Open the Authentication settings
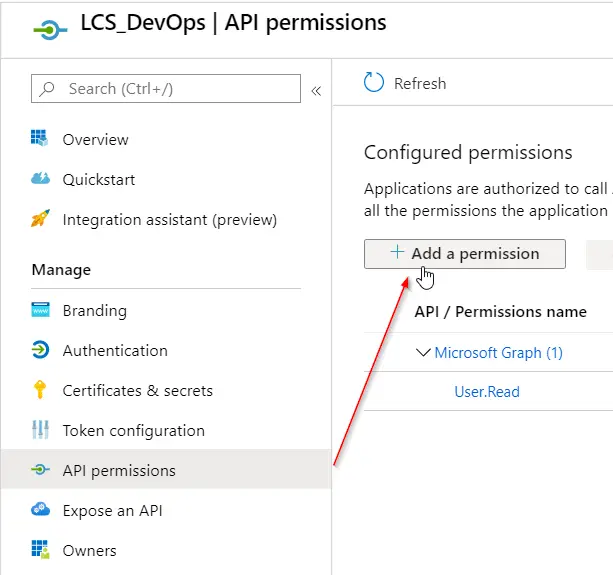Viewport: 613px width, 575px height. pyautogui.click(x=115, y=351)
